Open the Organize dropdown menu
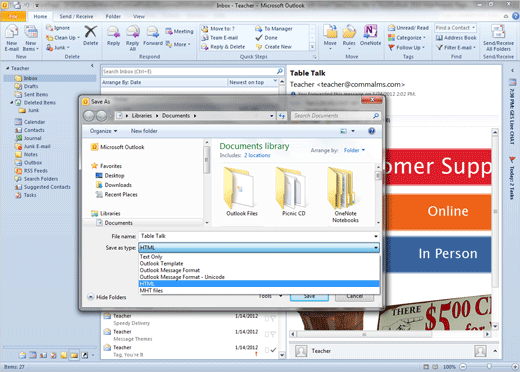Screen dimensions: 520x372 103,131
